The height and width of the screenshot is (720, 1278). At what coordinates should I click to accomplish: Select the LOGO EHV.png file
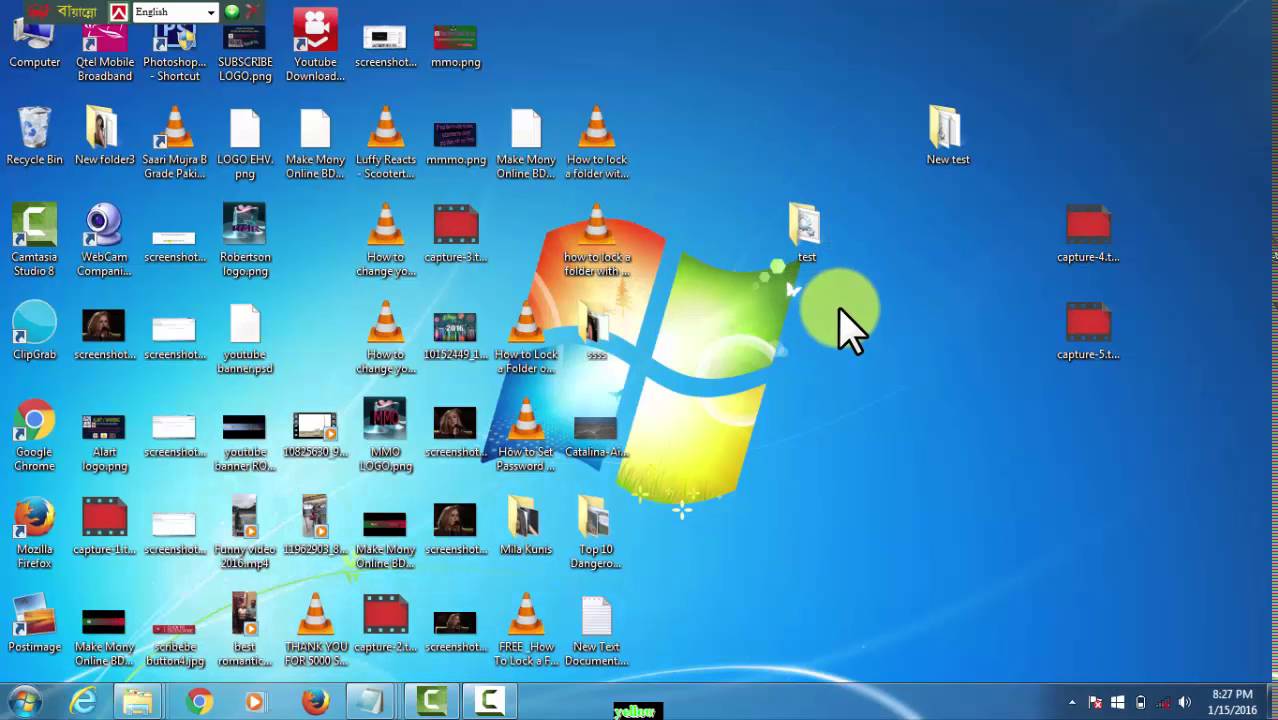click(245, 143)
